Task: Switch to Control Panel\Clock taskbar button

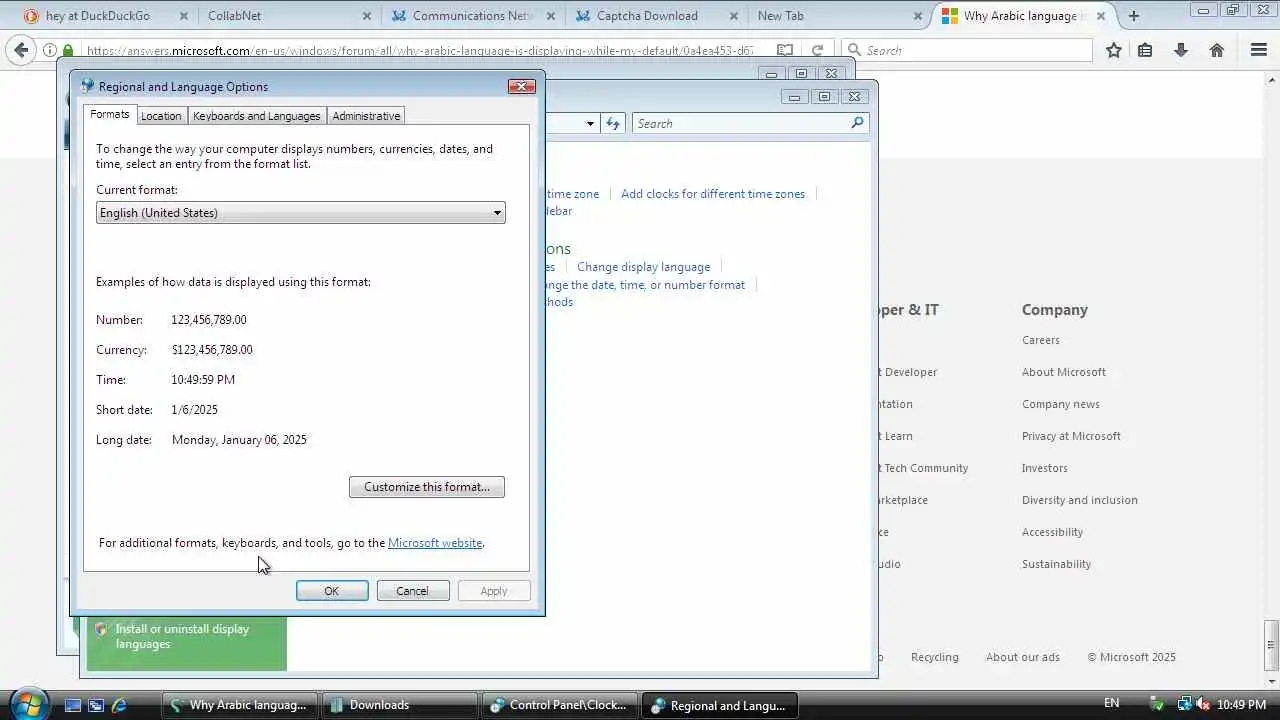Action: click(x=558, y=705)
